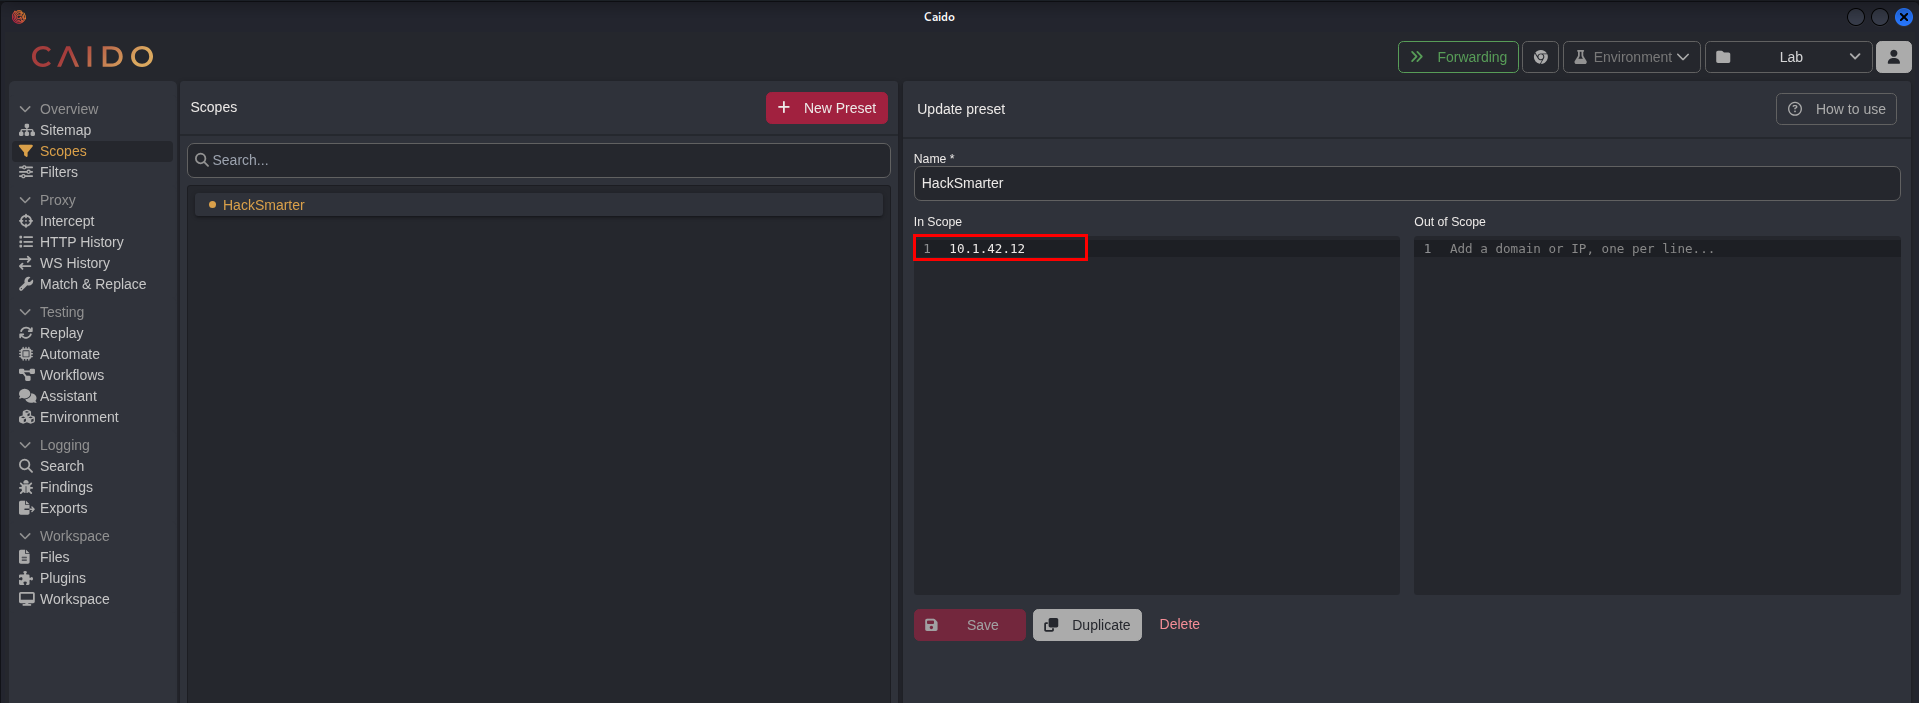Click the Out of Scope text area

tap(1656, 420)
